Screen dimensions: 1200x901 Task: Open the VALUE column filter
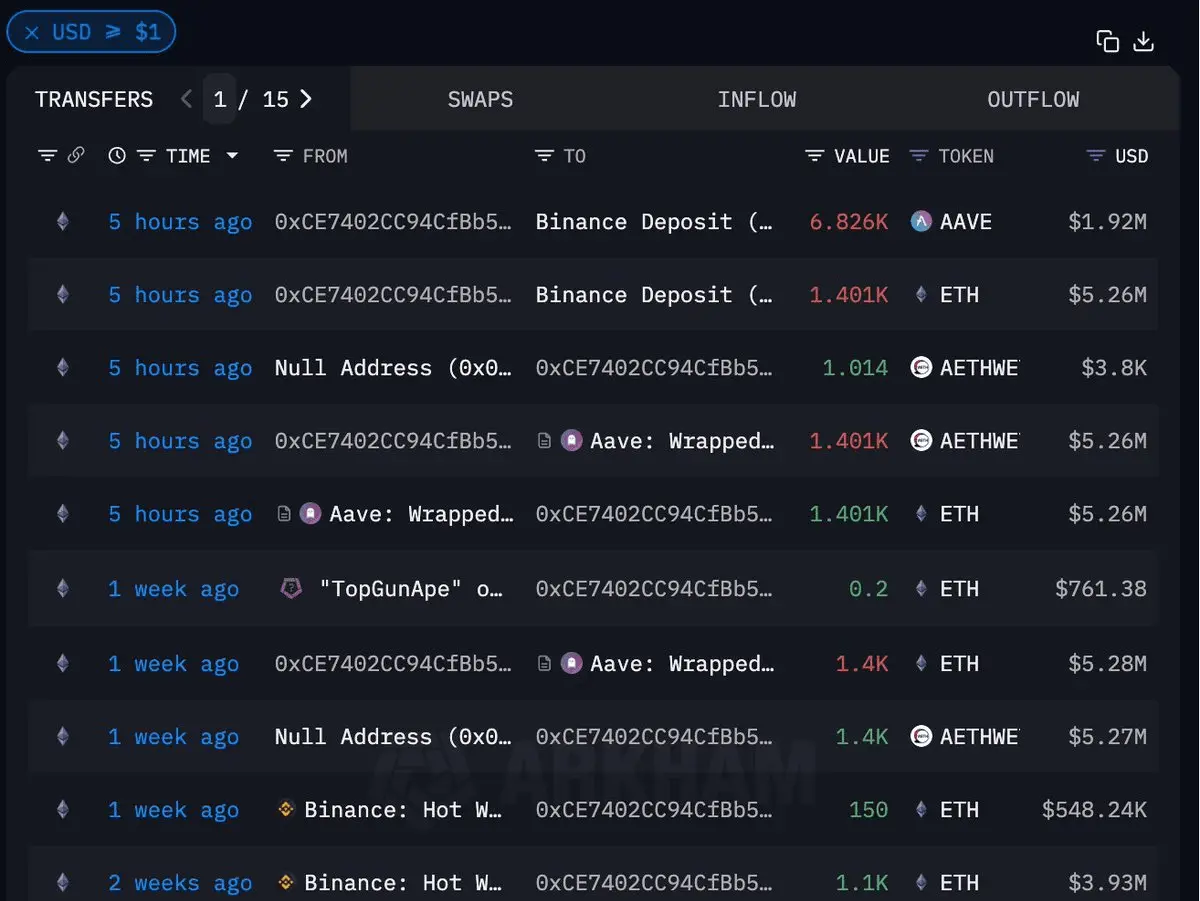pos(815,156)
